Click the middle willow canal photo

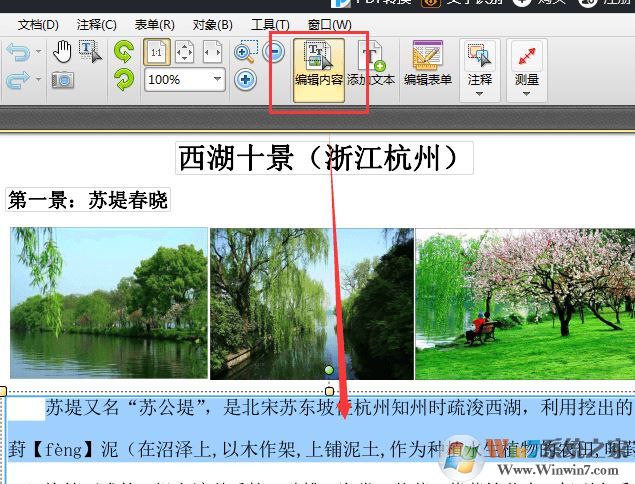pos(312,304)
